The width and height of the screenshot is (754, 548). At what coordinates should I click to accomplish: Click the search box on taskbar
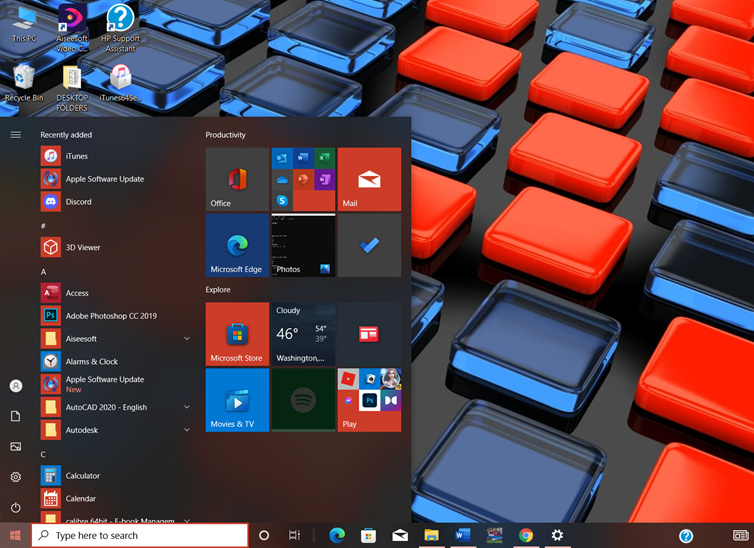coord(140,535)
